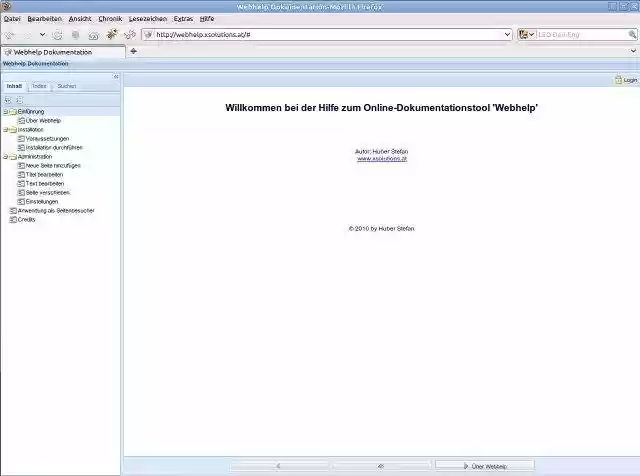Viewport: 640px width, 476px height.
Task: Select the Webhelp Dokumentation browser tab
Action: click(x=63, y=52)
